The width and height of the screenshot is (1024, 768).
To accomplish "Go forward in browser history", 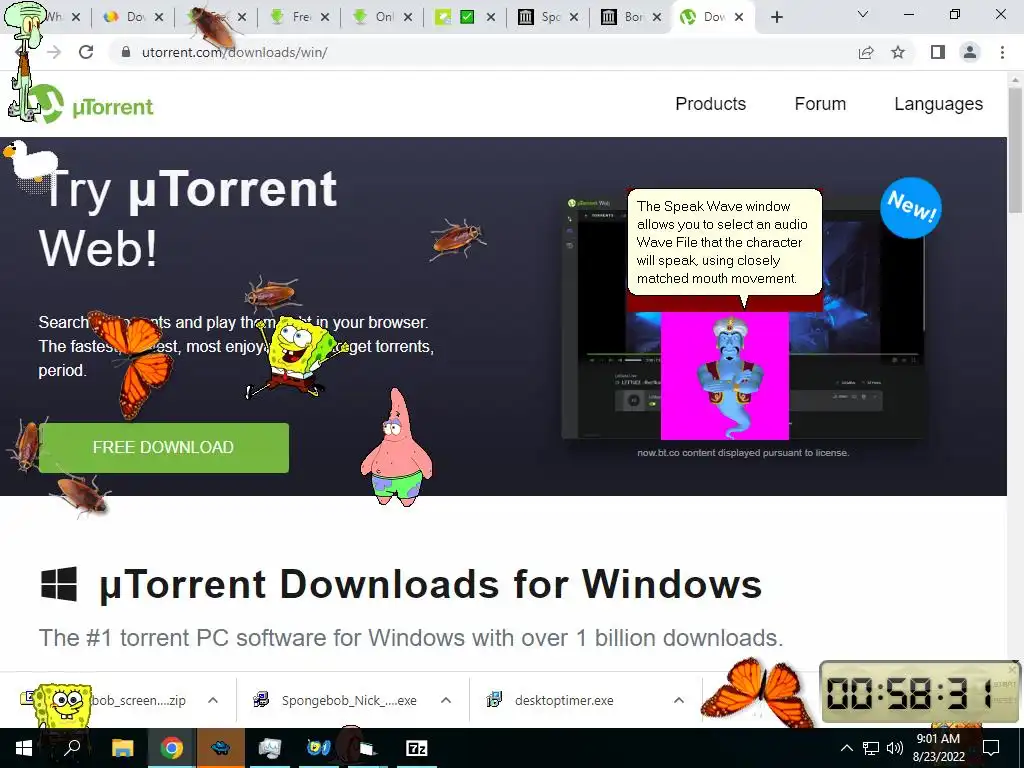I will click(54, 52).
